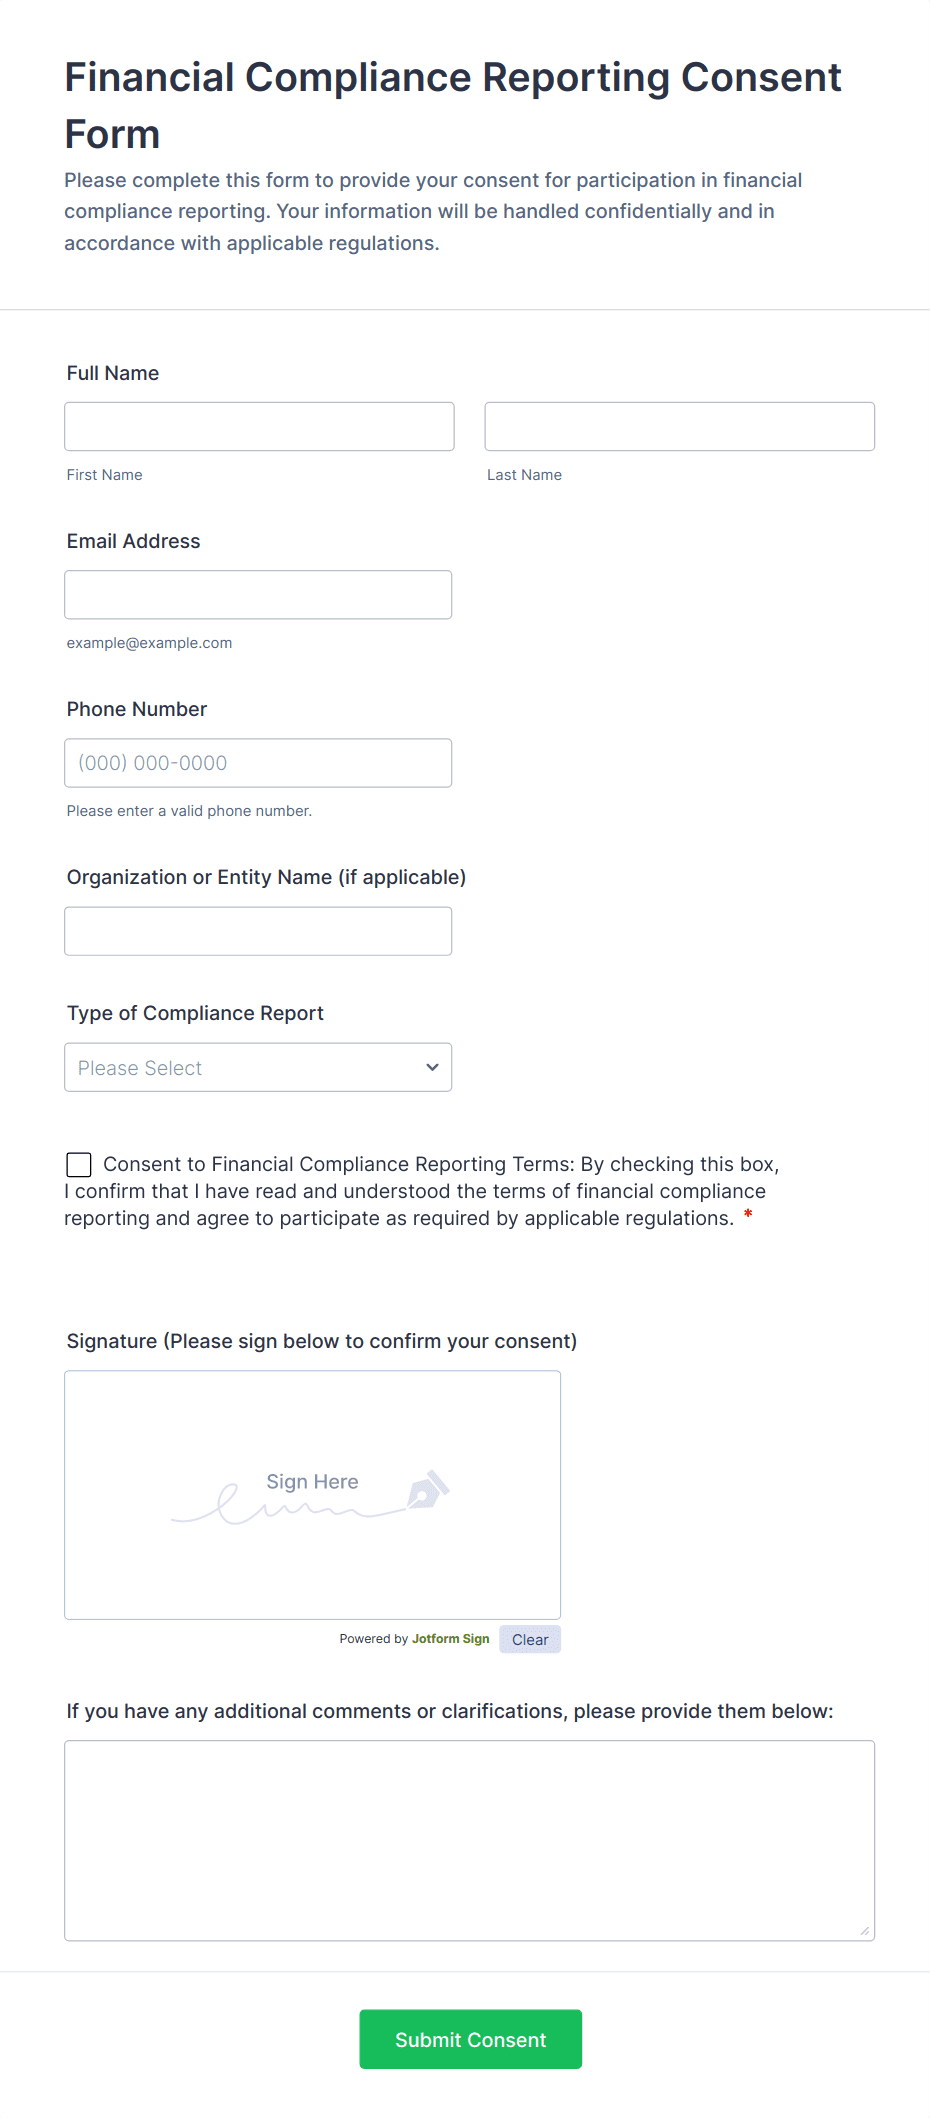The image size is (930, 2118).
Task: Click the textarea resize handle
Action: (x=865, y=1931)
